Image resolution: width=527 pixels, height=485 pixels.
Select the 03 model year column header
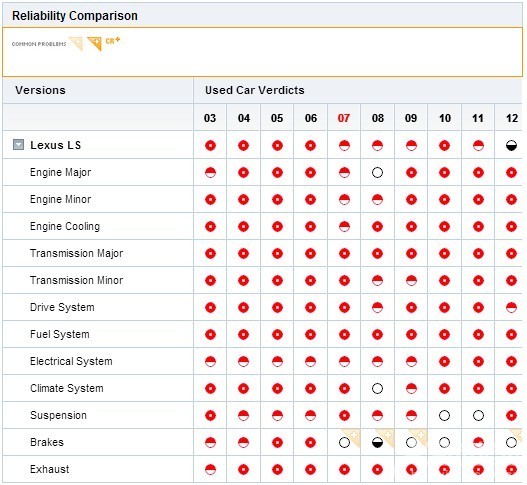click(x=210, y=118)
